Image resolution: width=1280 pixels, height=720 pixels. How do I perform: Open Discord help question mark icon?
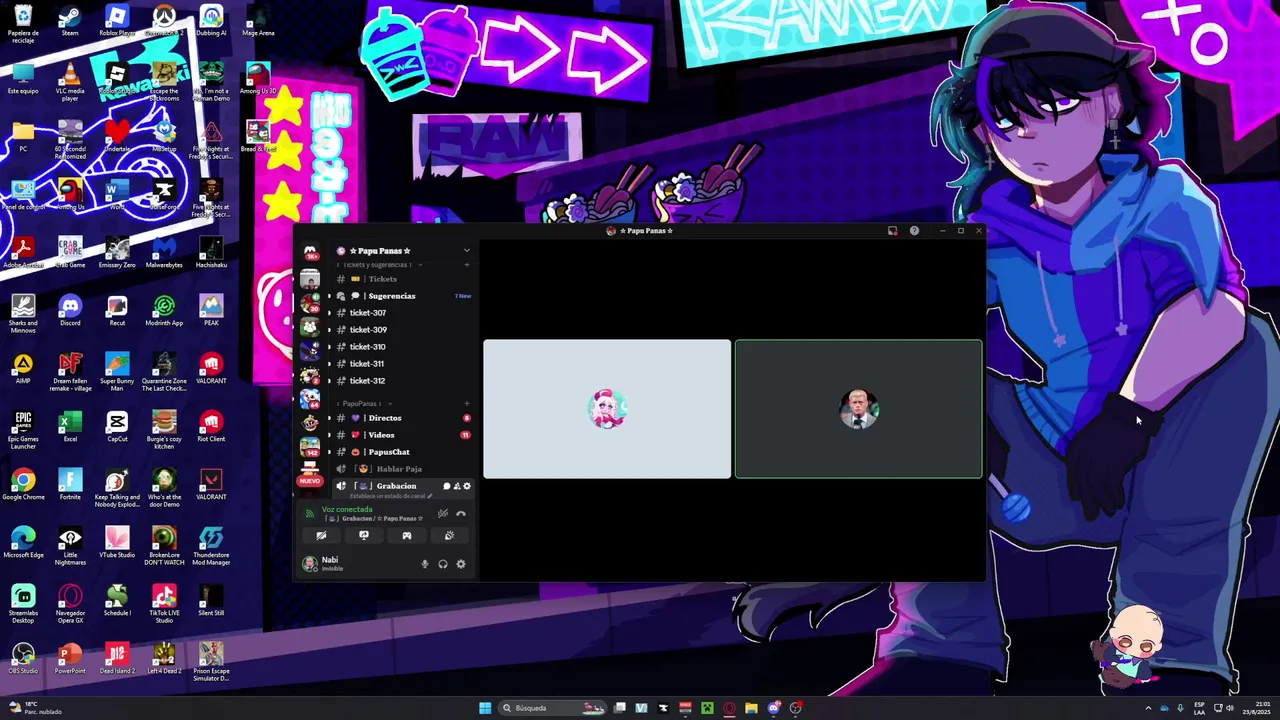[x=914, y=231]
